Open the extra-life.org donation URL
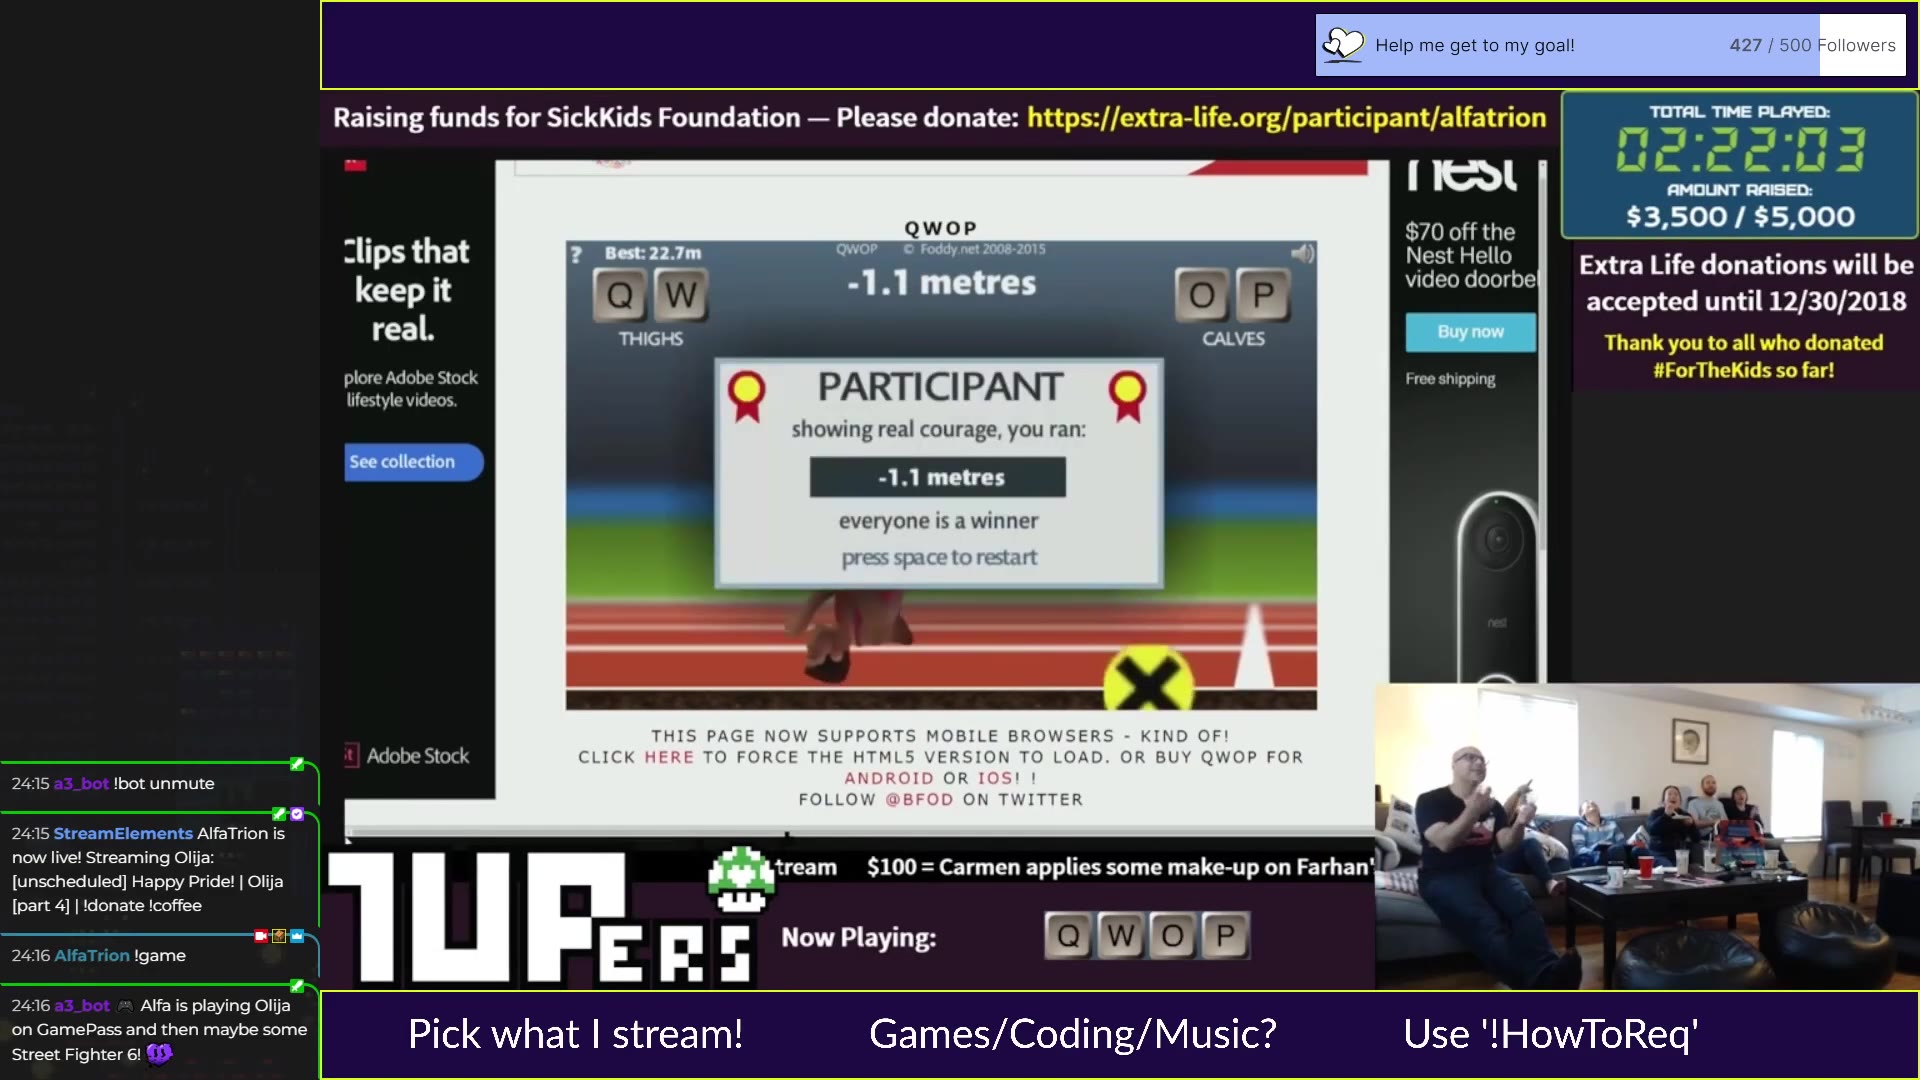This screenshot has width=1920, height=1080. [1286, 118]
